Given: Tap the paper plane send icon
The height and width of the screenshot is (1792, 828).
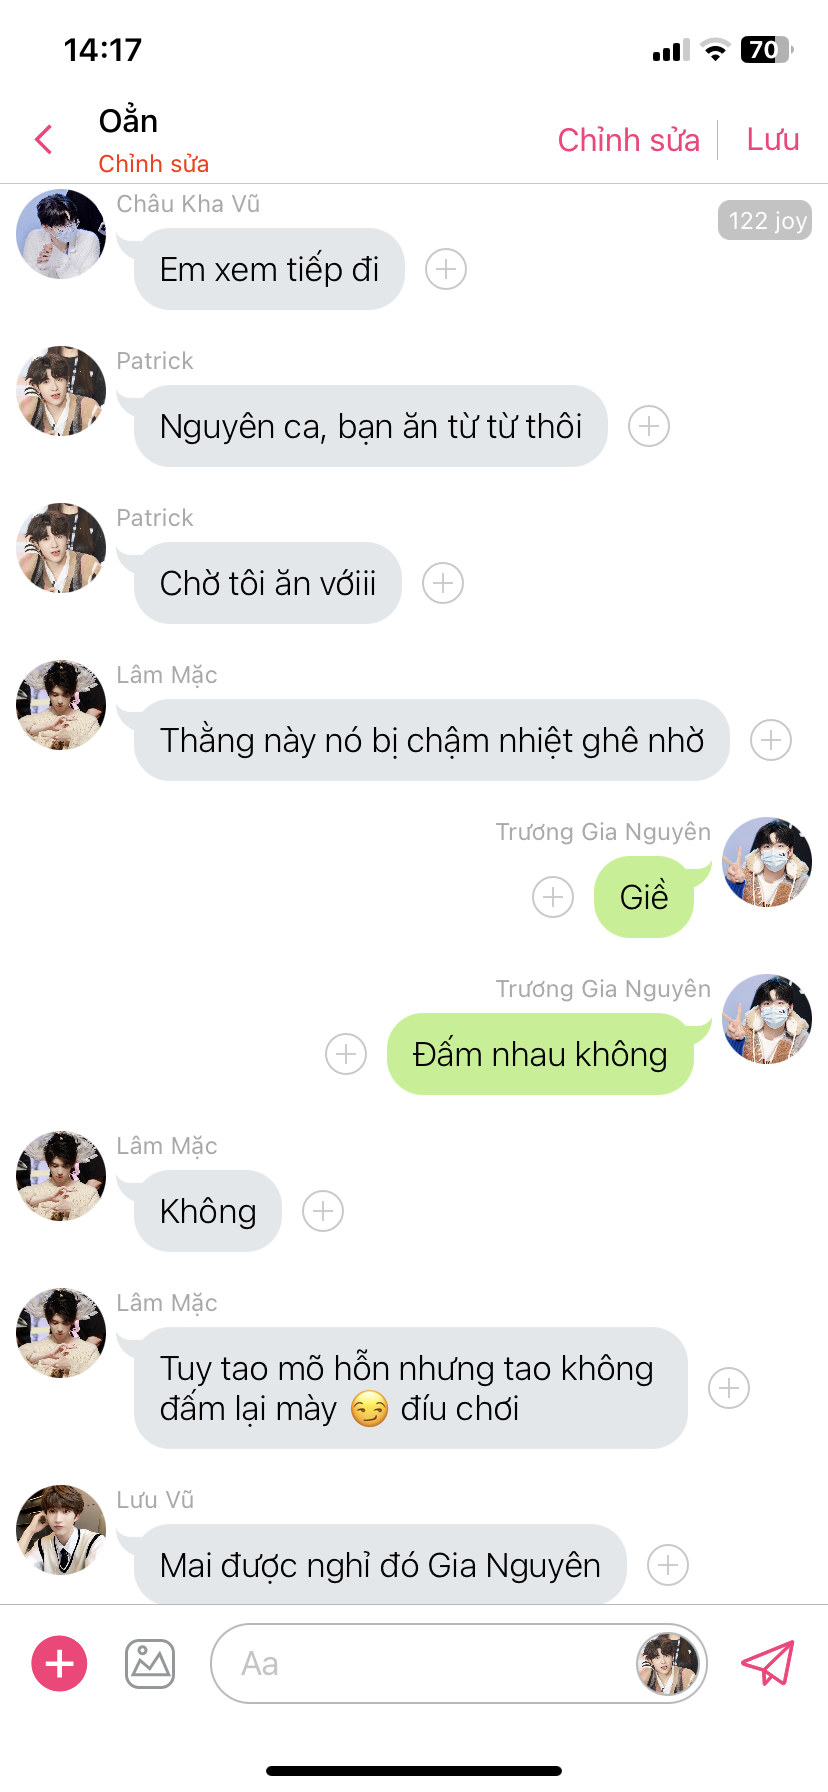Looking at the screenshot, I should 767,1663.
